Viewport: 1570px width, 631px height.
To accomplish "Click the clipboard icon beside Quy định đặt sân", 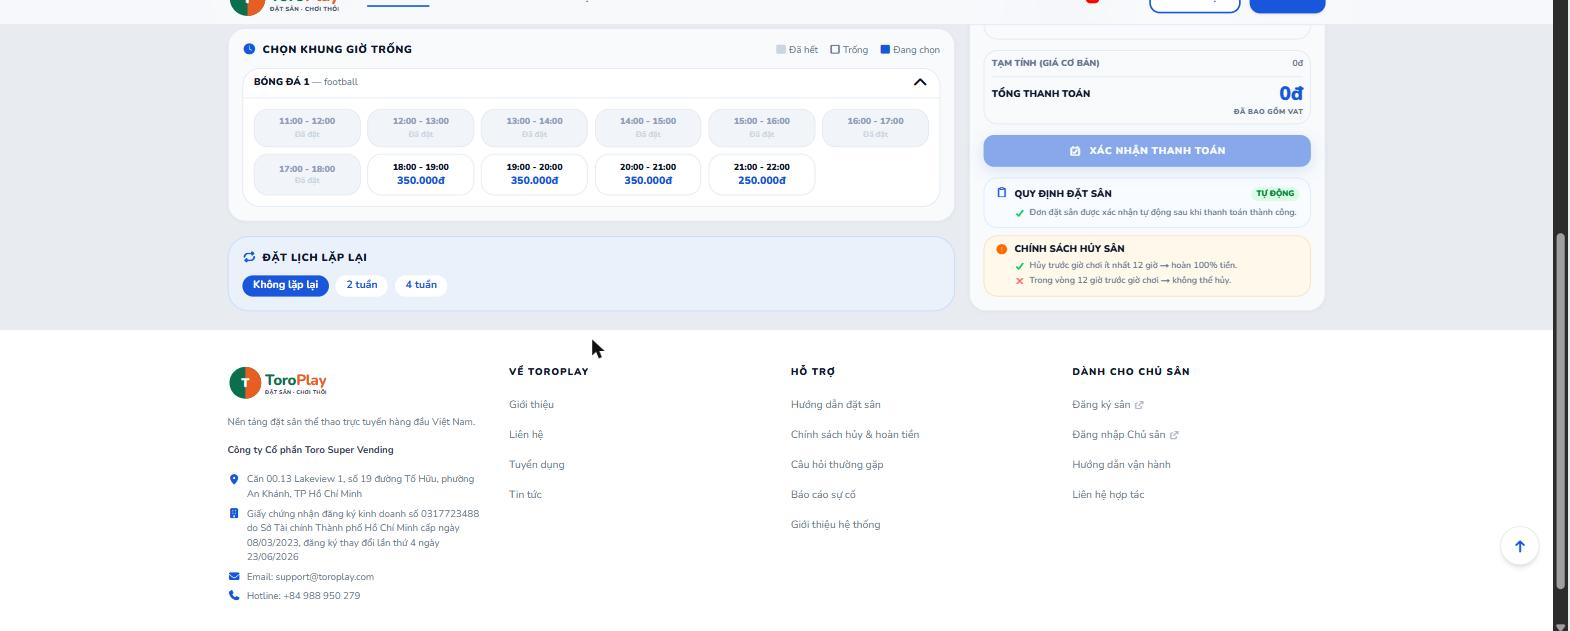I will pyautogui.click(x=1001, y=193).
